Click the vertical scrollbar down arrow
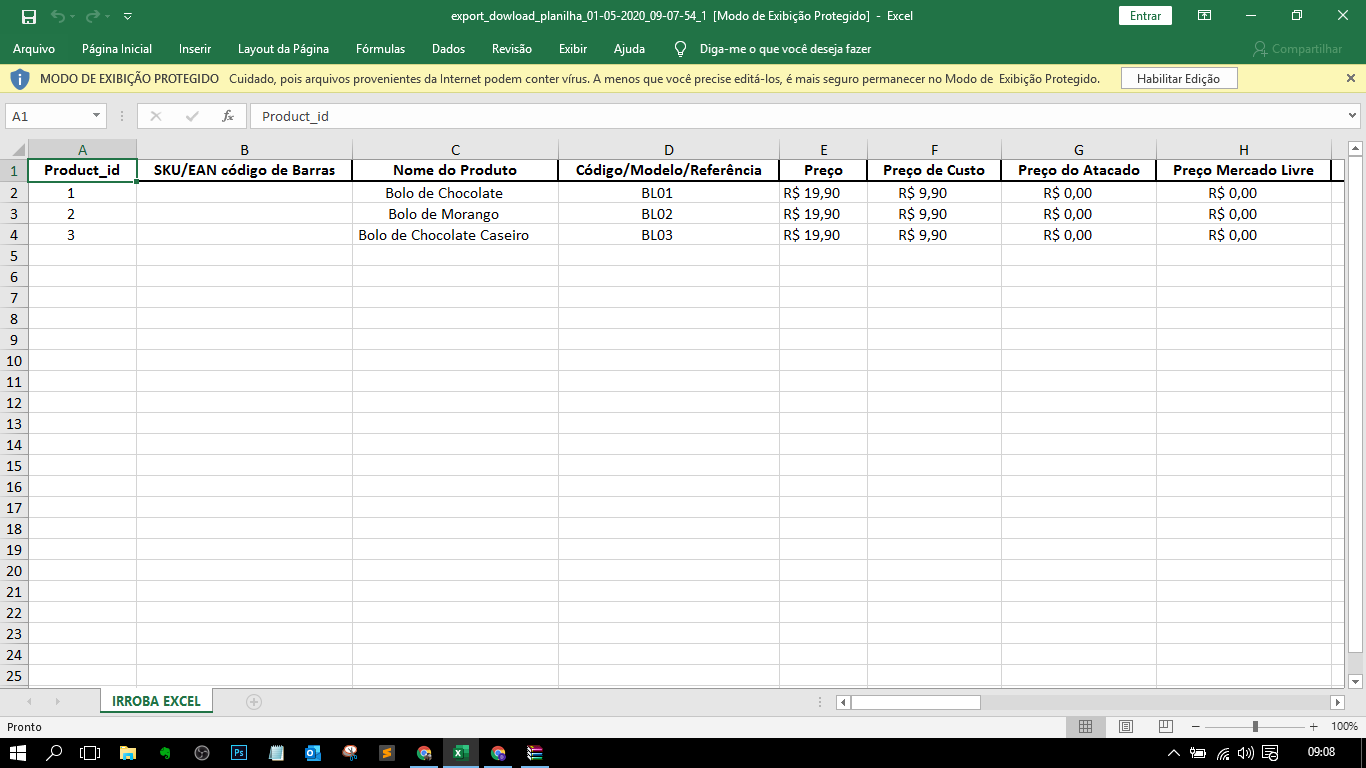The image size is (1366, 768). pos(1356,681)
